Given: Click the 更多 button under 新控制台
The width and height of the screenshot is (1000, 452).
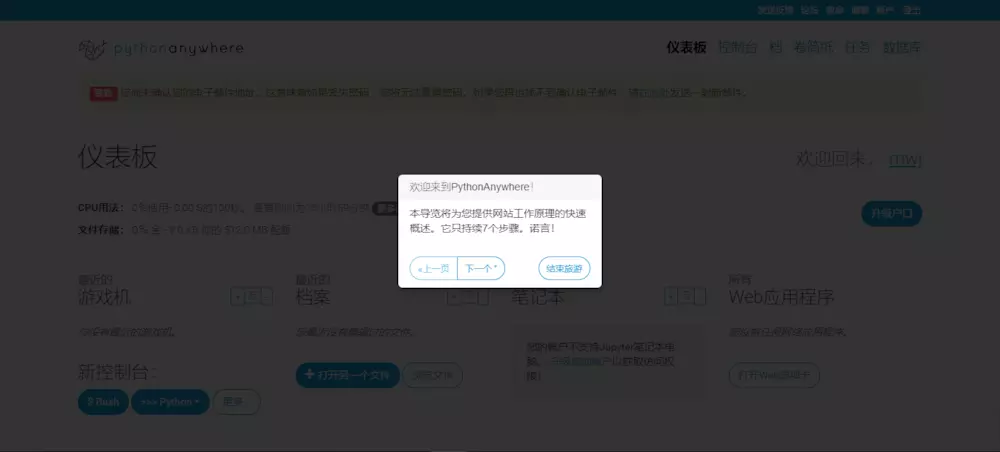Looking at the screenshot, I should [x=237, y=402].
